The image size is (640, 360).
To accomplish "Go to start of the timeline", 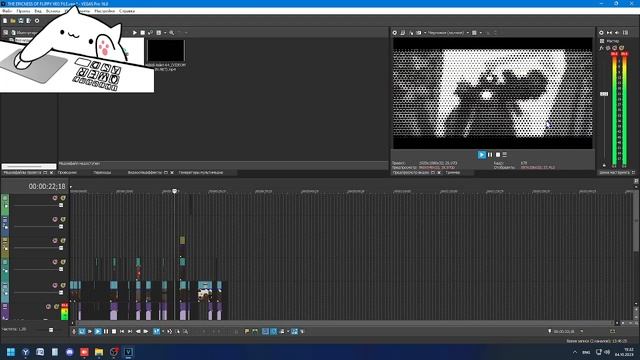I will pos(122,331).
